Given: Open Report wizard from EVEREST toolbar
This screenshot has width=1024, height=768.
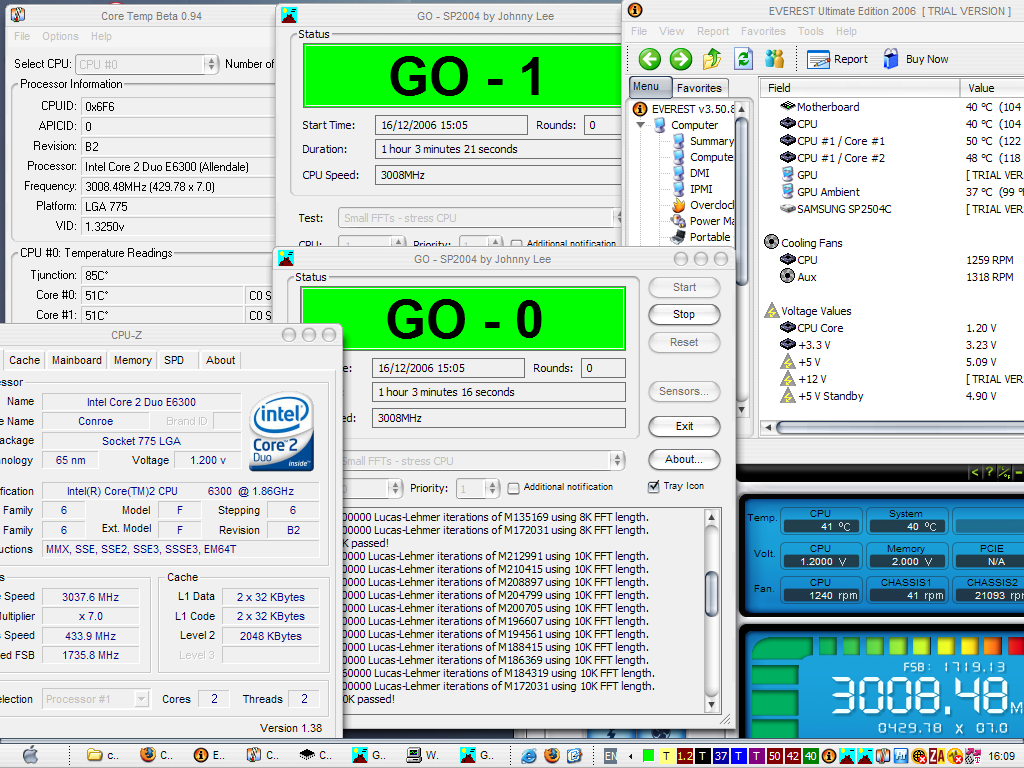Looking at the screenshot, I should tap(838, 59).
